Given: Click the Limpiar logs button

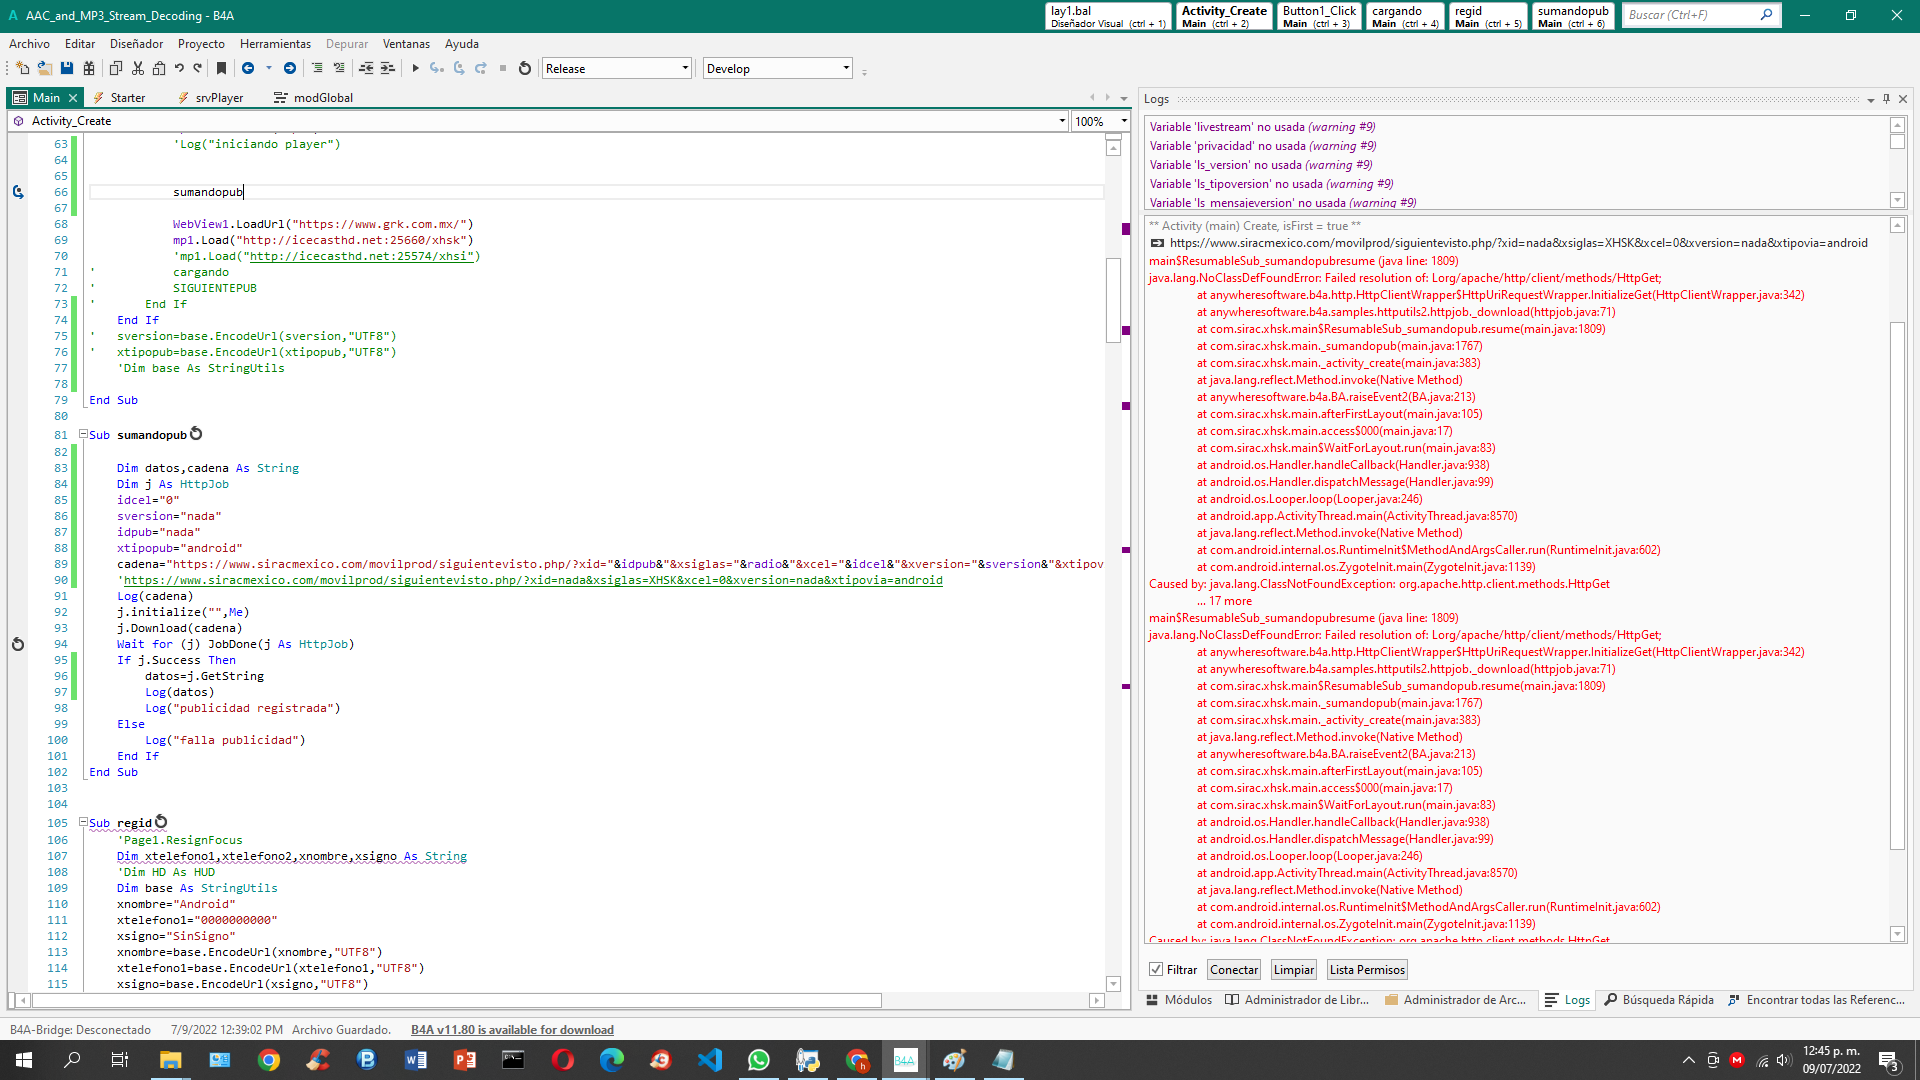Looking at the screenshot, I should tap(1293, 969).
